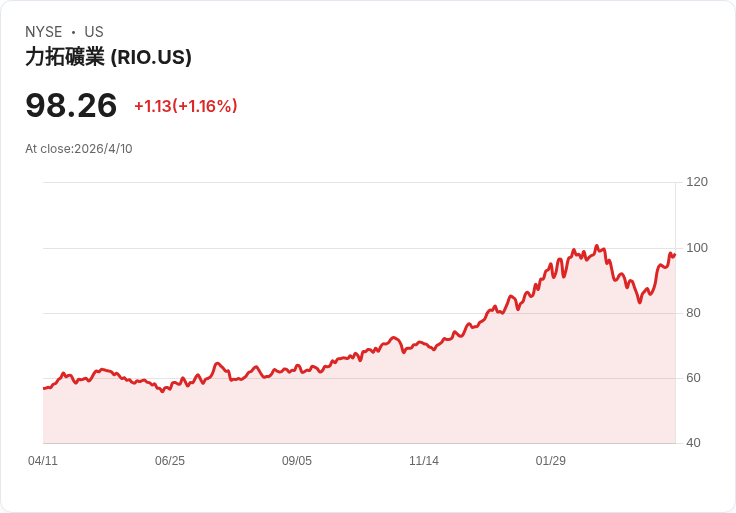Click the 120 price axis label
Image resolution: width=736 pixels, height=513 pixels.
pos(697,182)
